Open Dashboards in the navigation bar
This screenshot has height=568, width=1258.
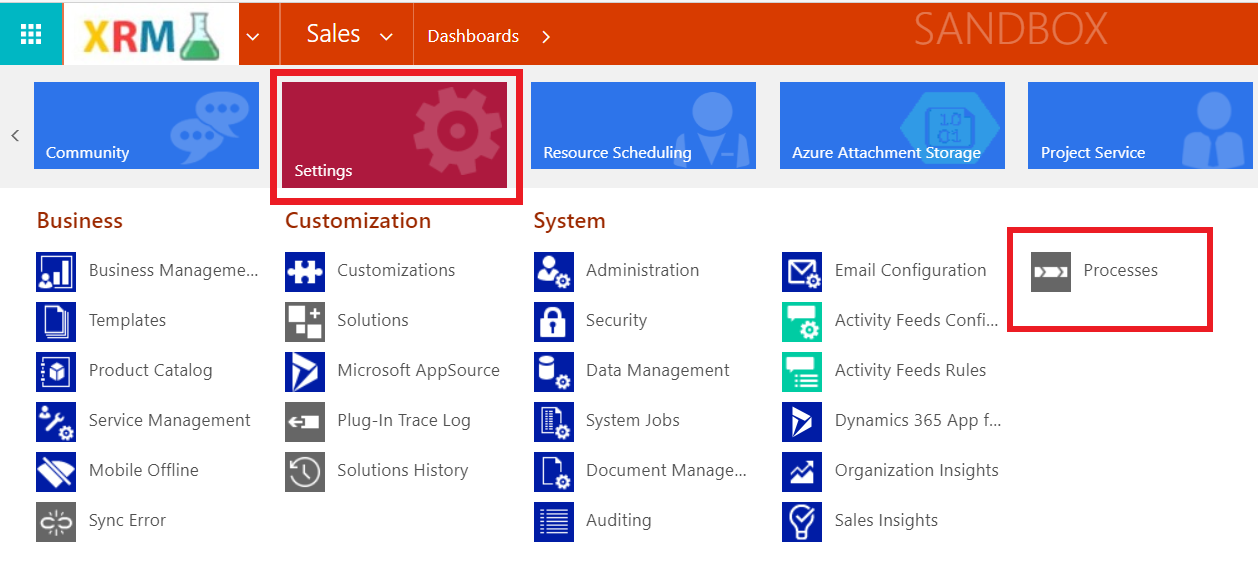click(x=473, y=36)
